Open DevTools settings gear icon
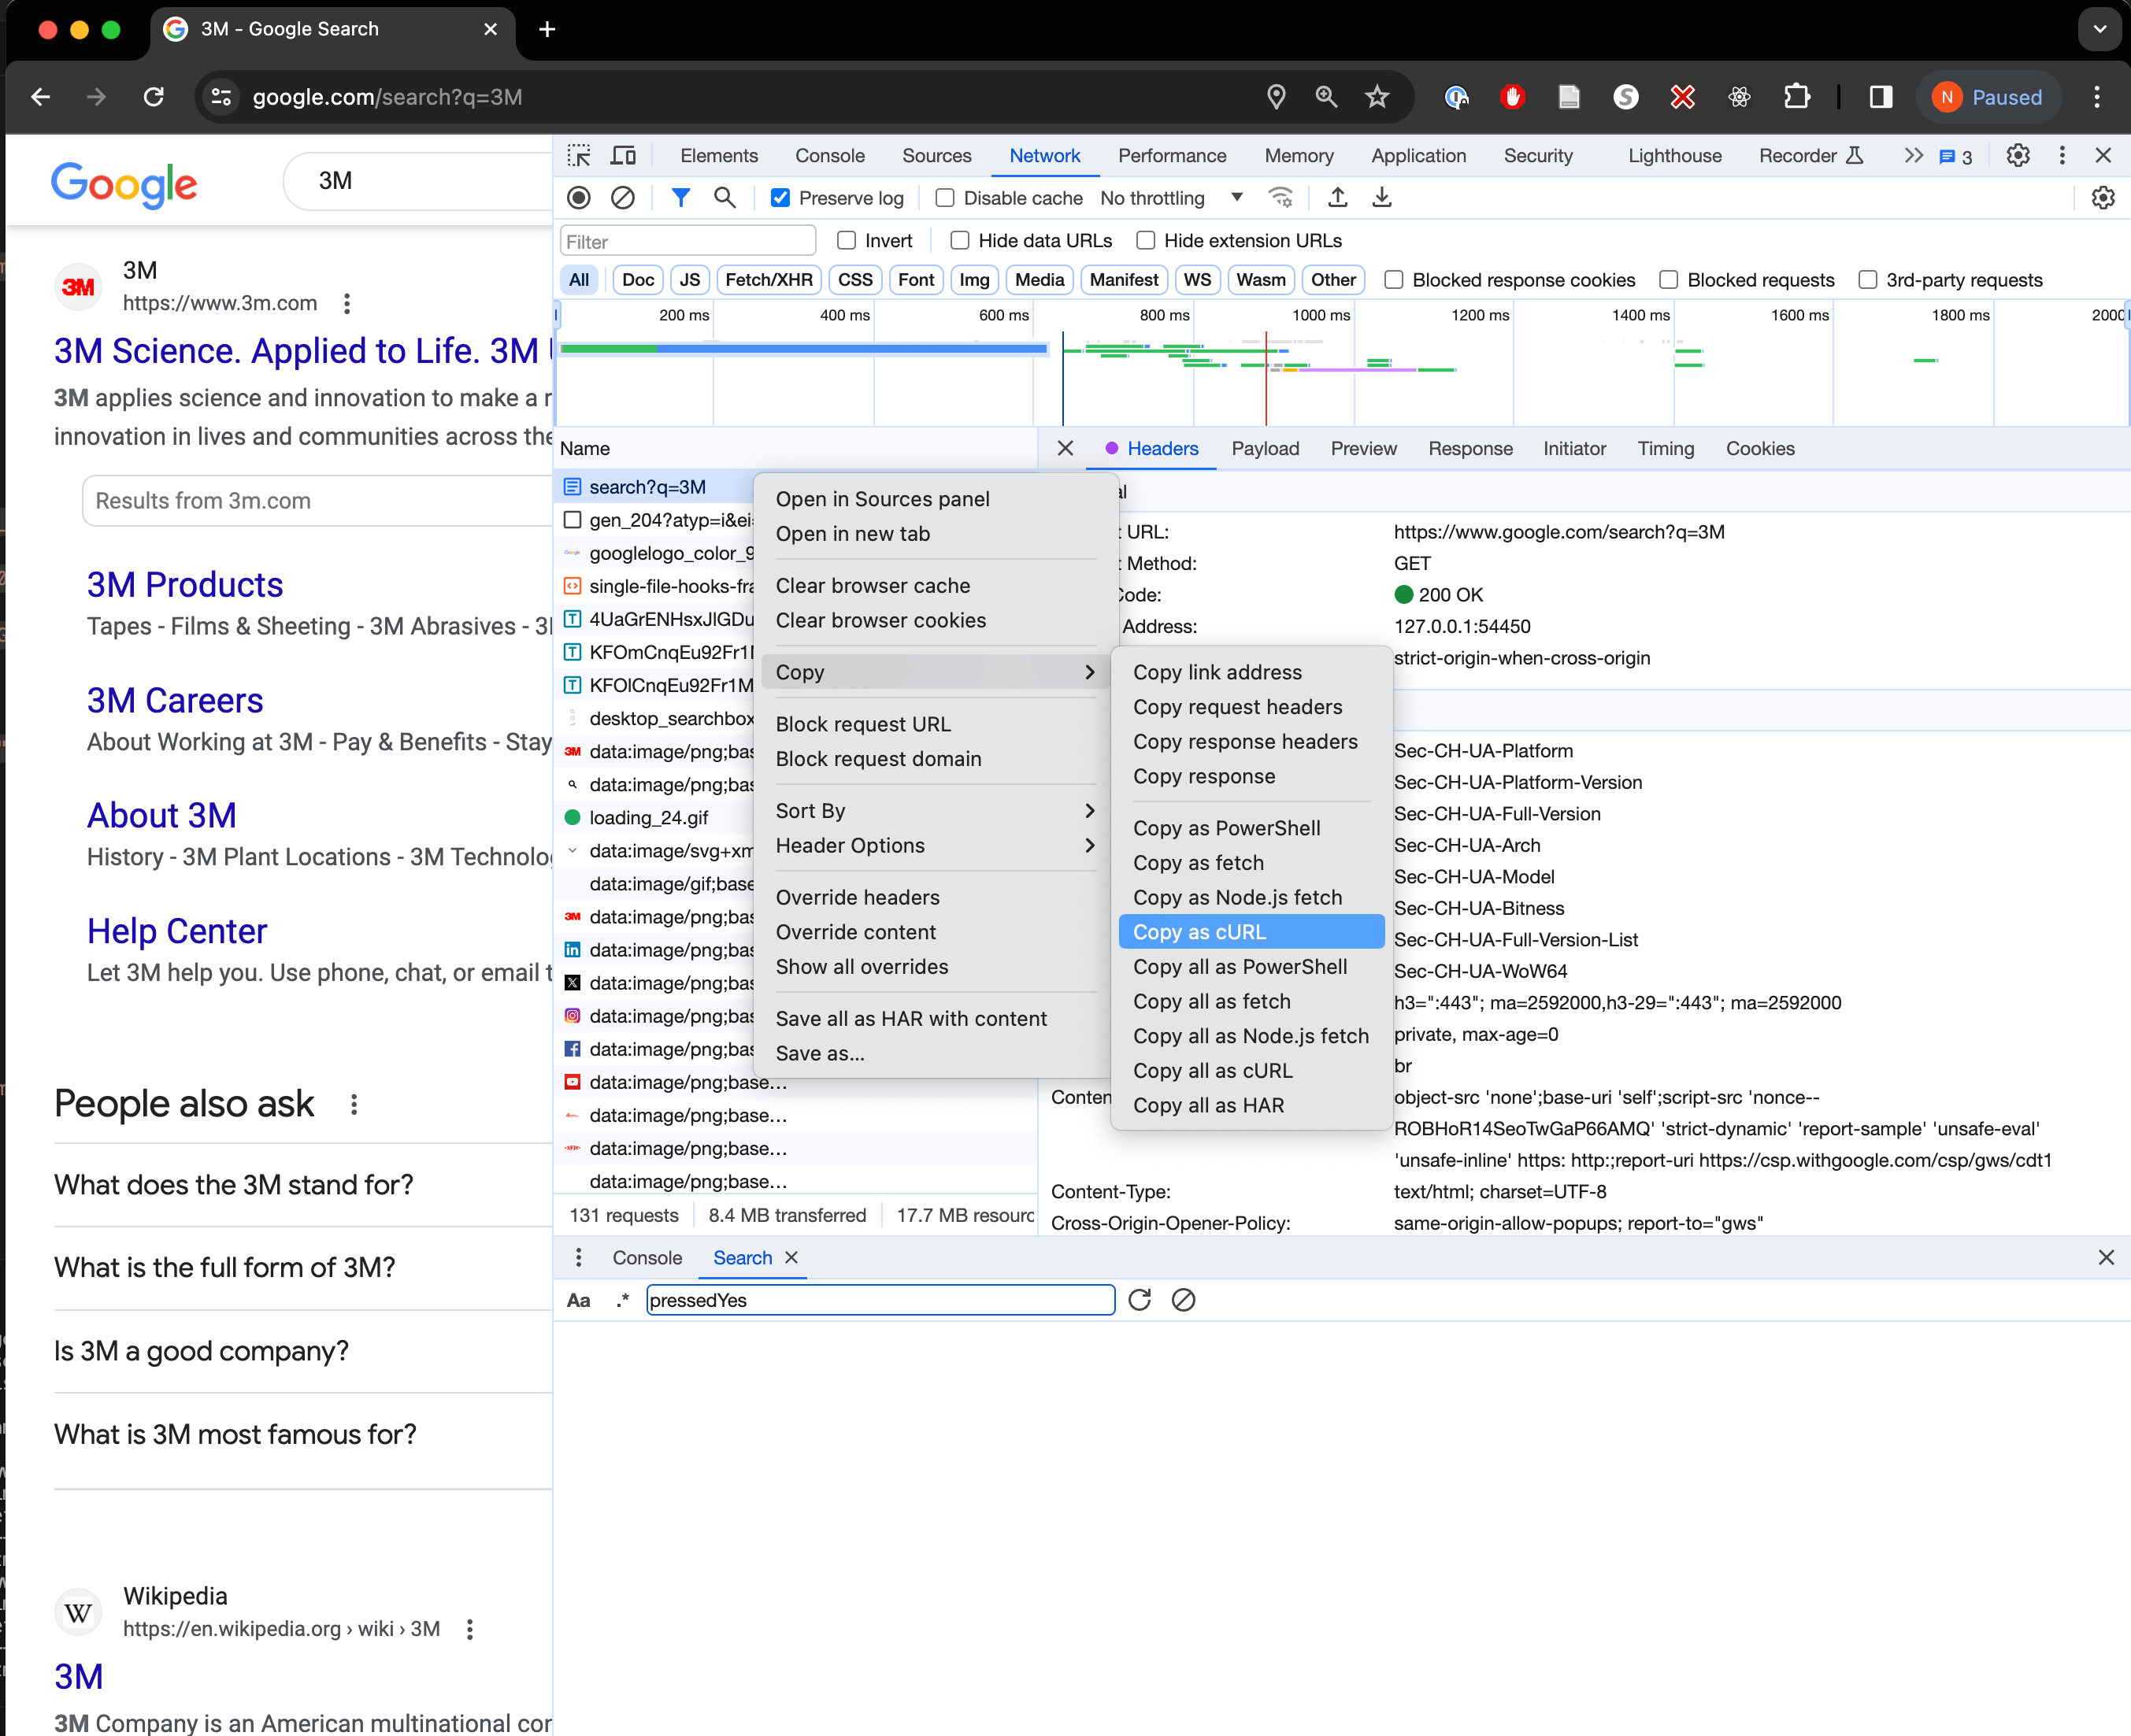 coord(2018,156)
